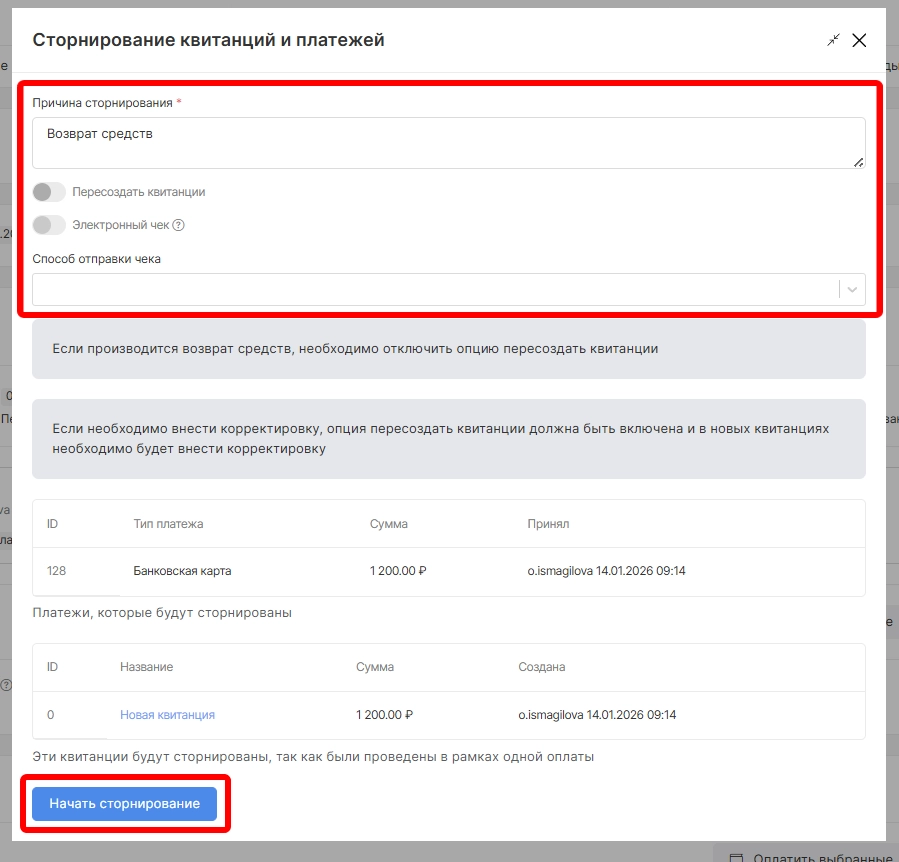The height and width of the screenshot is (862, 899).
Task: Click the Банковская карта payment type cell
Action: pos(182,571)
